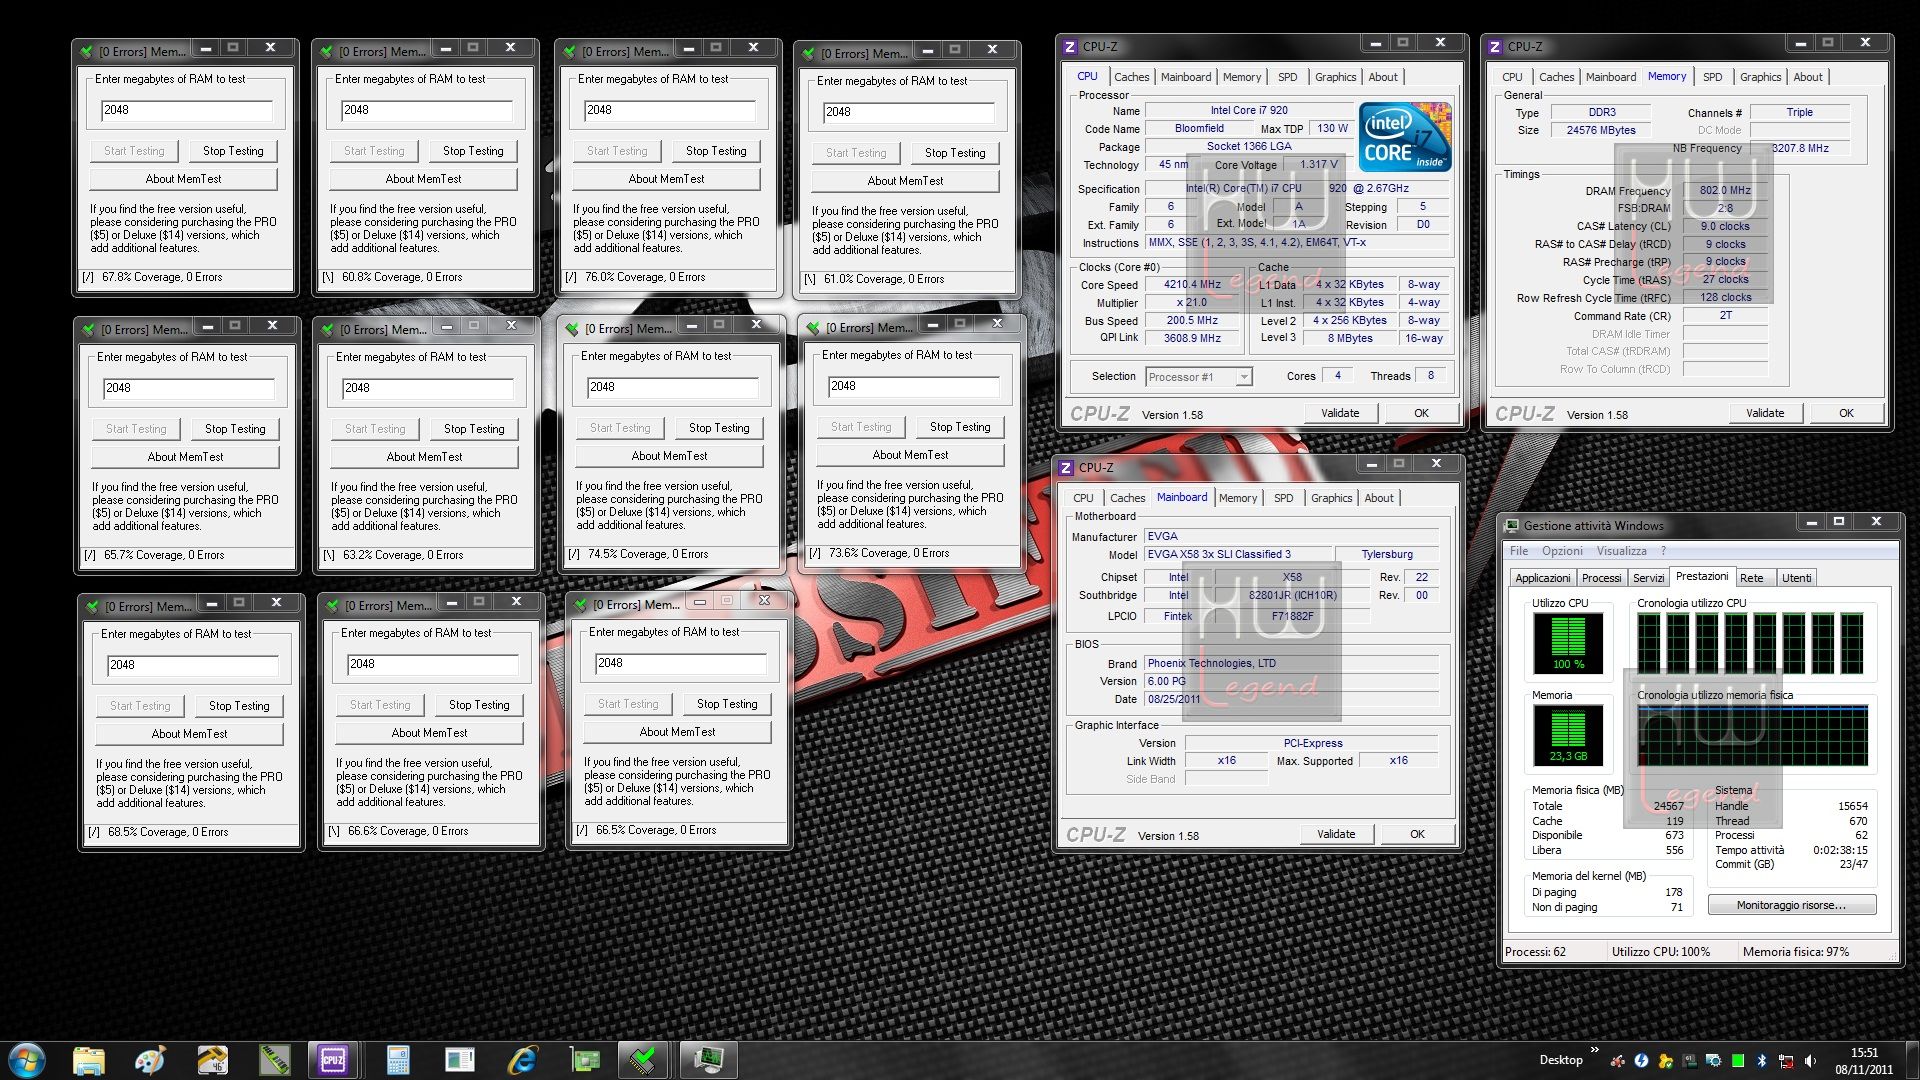Click the green square tray icon
This screenshot has width=1920, height=1080.
pyautogui.click(x=1738, y=1061)
